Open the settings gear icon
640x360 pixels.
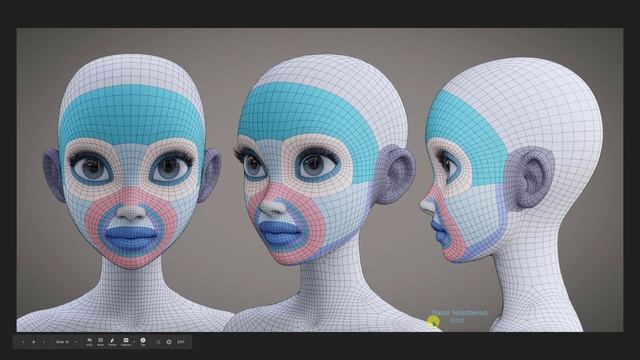click(169, 342)
